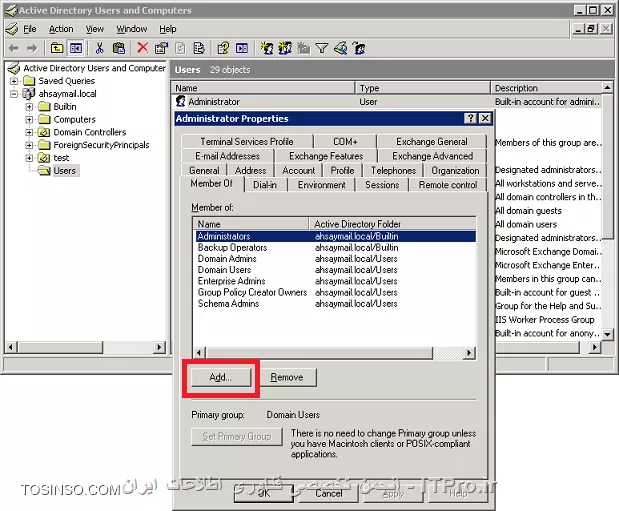This screenshot has height=511, width=619.
Task: Click the Member of list right scroll arrow
Action: pyautogui.click(x=469, y=353)
